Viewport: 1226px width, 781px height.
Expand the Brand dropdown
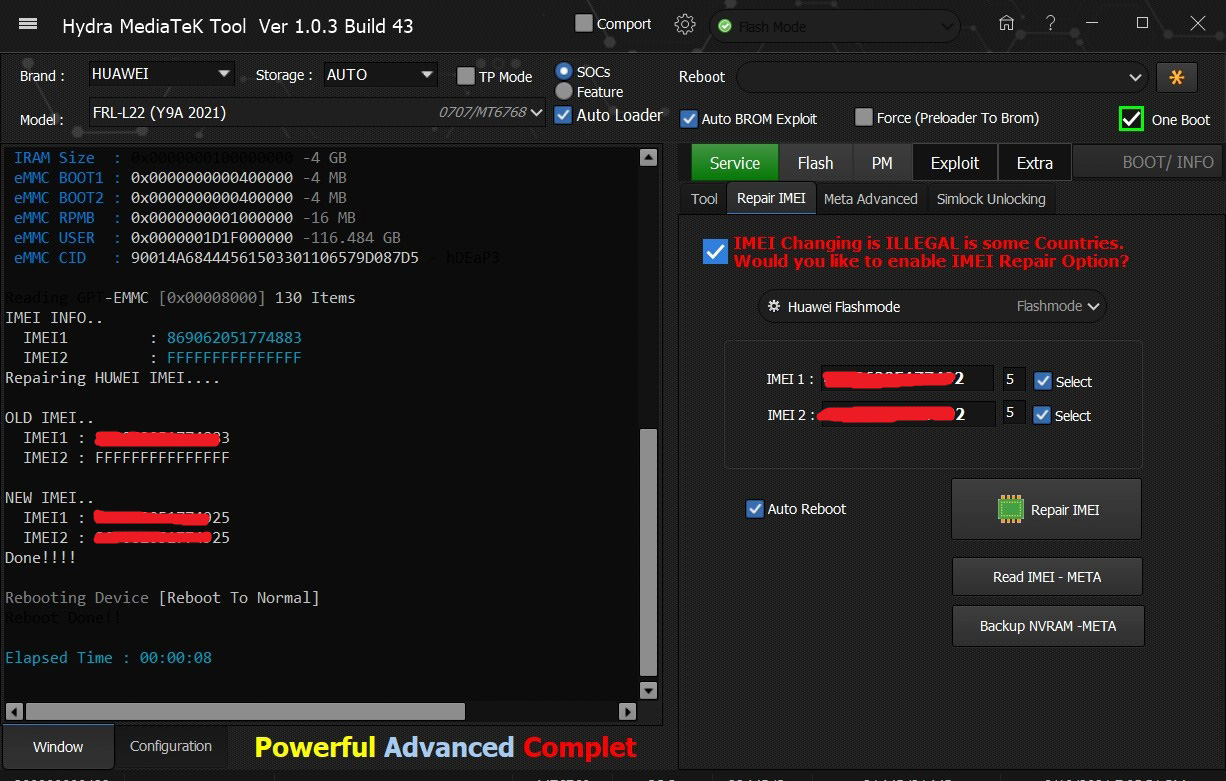coord(224,74)
